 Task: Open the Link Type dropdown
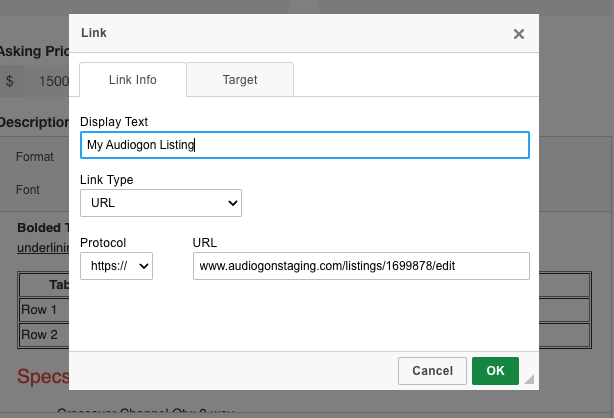[x=161, y=203]
